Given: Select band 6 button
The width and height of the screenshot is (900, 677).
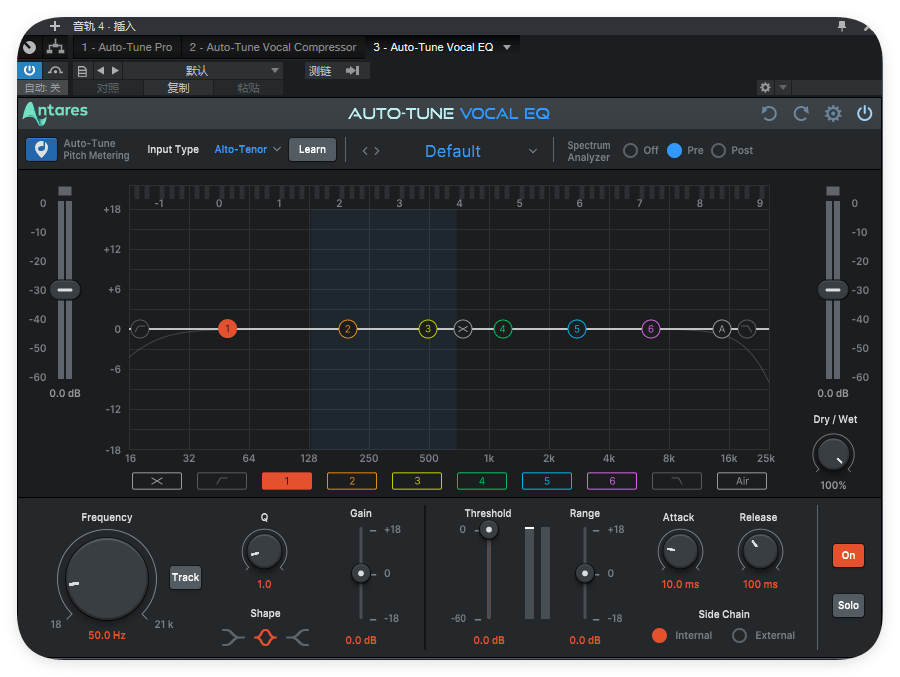Looking at the screenshot, I should click(x=612, y=481).
